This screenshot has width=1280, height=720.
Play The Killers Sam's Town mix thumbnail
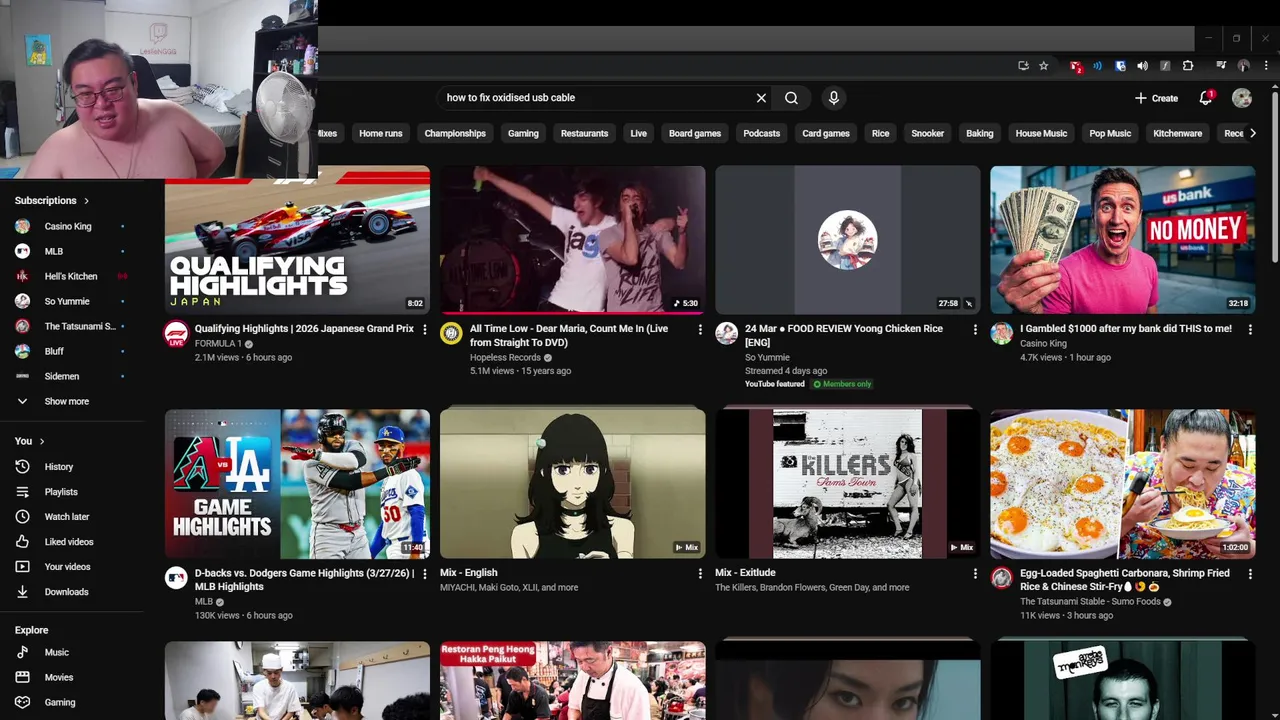coord(847,484)
